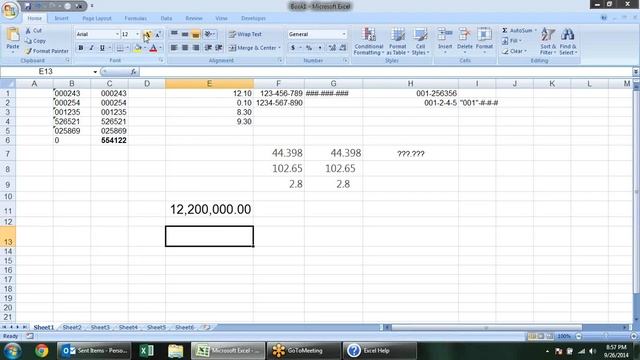The height and width of the screenshot is (360, 640).
Task: Apply the yellow Fill Color
Action: (x=138, y=48)
